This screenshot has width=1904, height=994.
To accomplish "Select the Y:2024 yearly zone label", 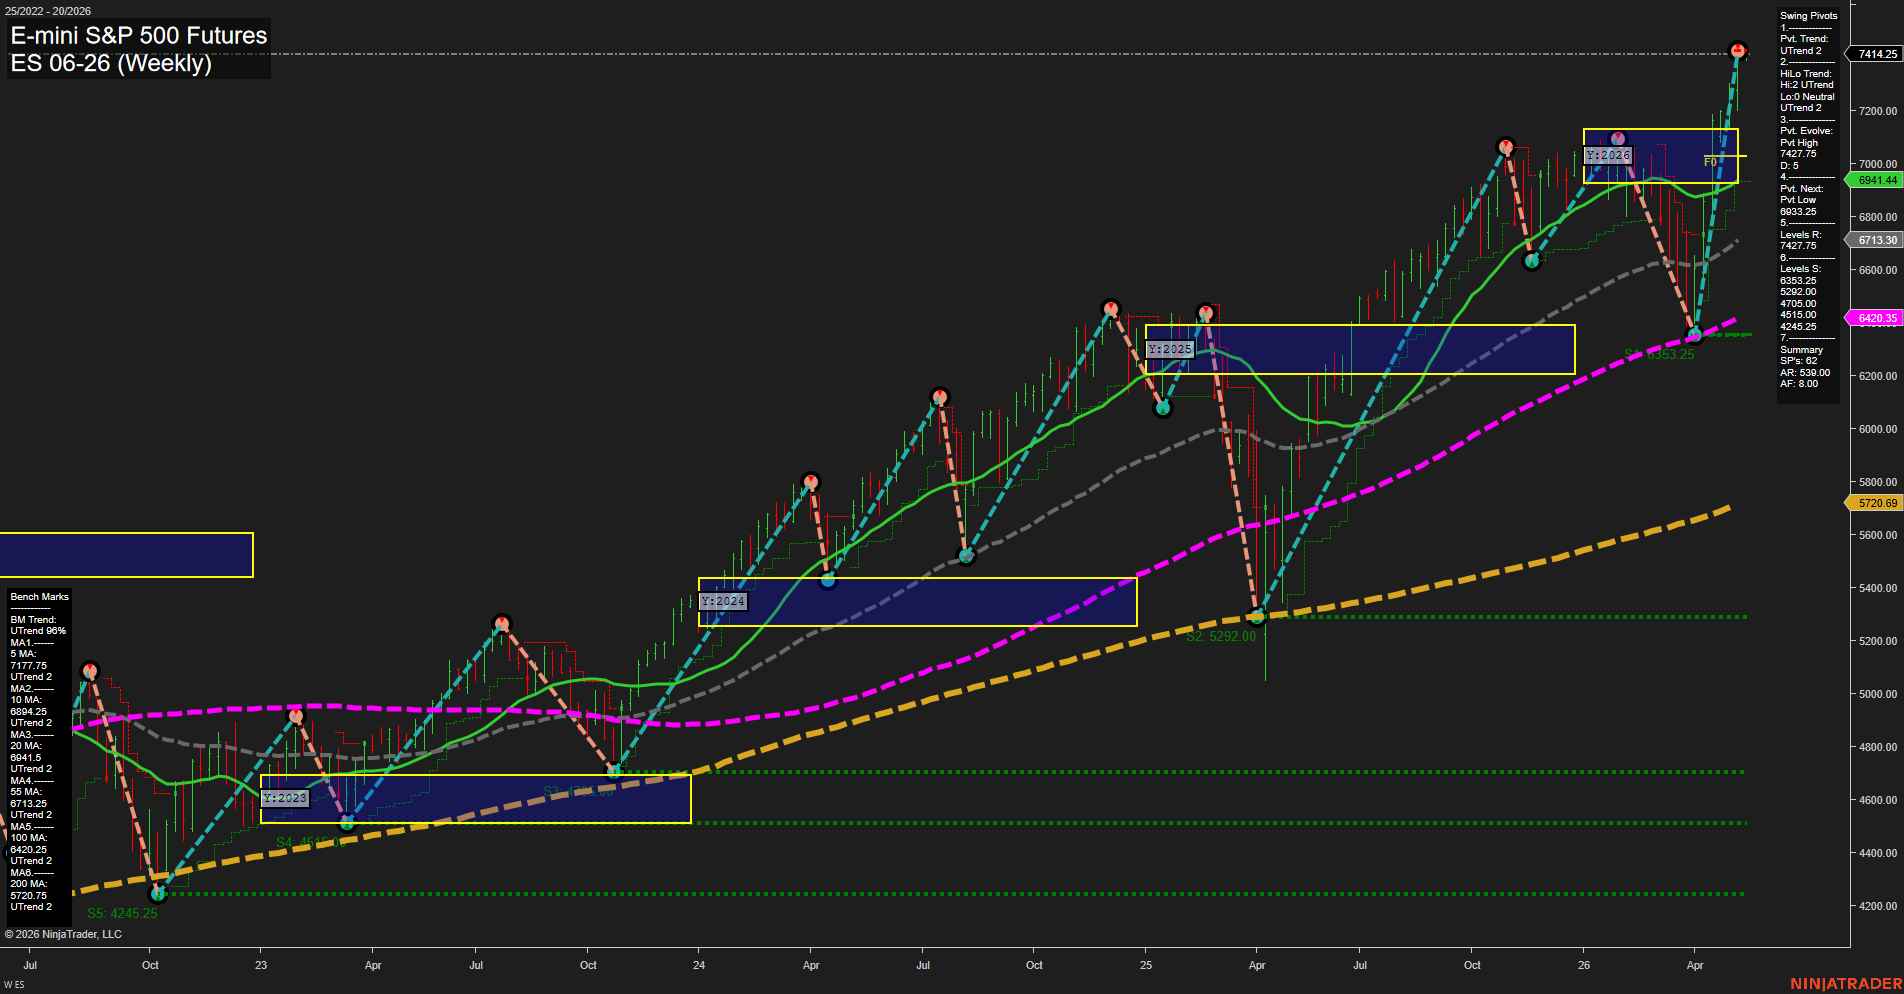I will point(723,601).
